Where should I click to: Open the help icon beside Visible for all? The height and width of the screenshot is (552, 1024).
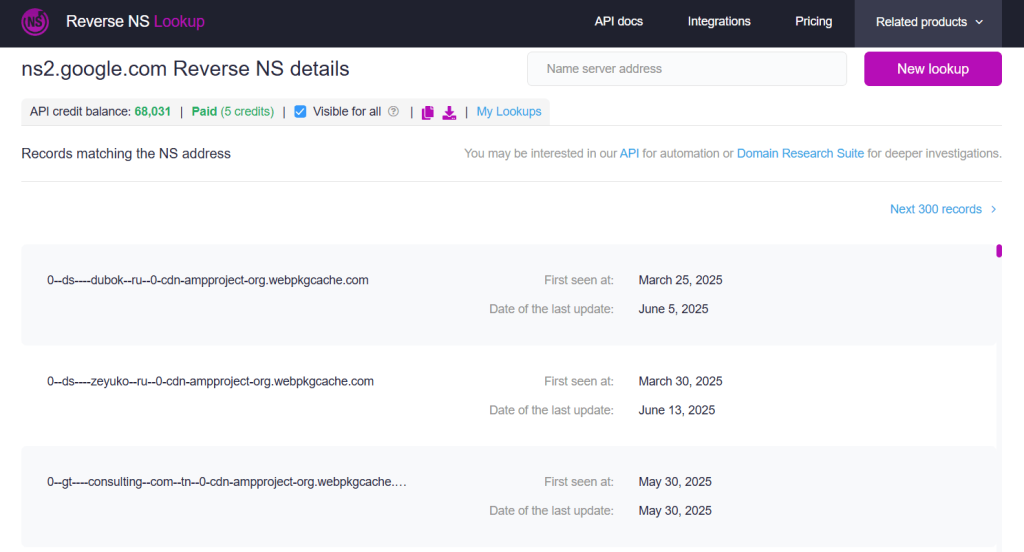click(393, 111)
